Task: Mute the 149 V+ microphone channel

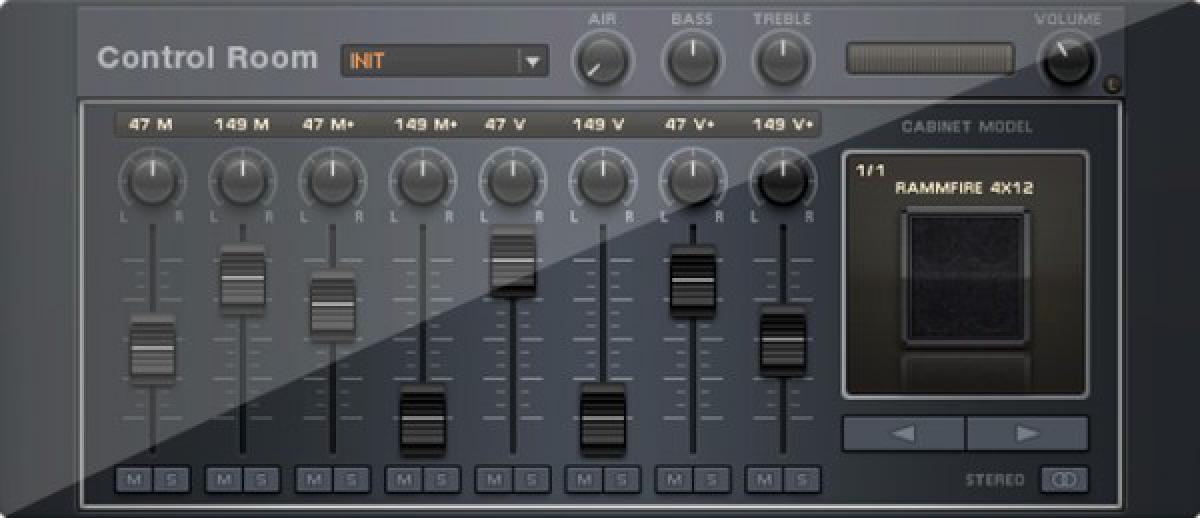Action: [764, 480]
